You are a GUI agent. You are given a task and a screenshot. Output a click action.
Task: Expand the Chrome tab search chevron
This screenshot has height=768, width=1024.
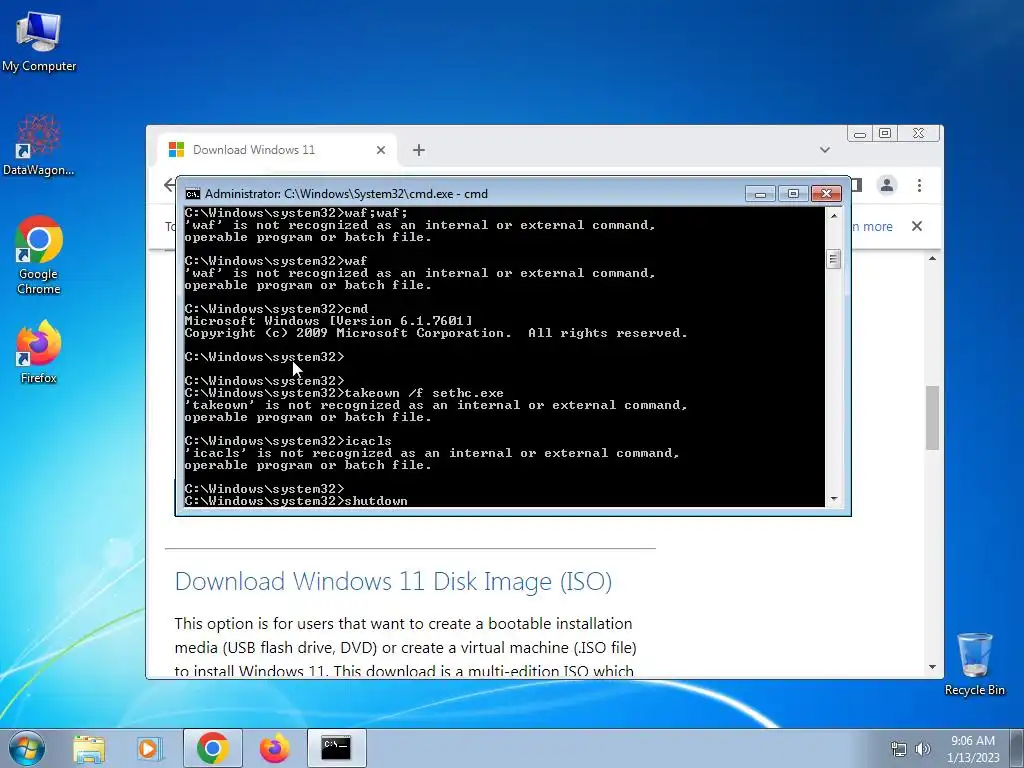825,150
